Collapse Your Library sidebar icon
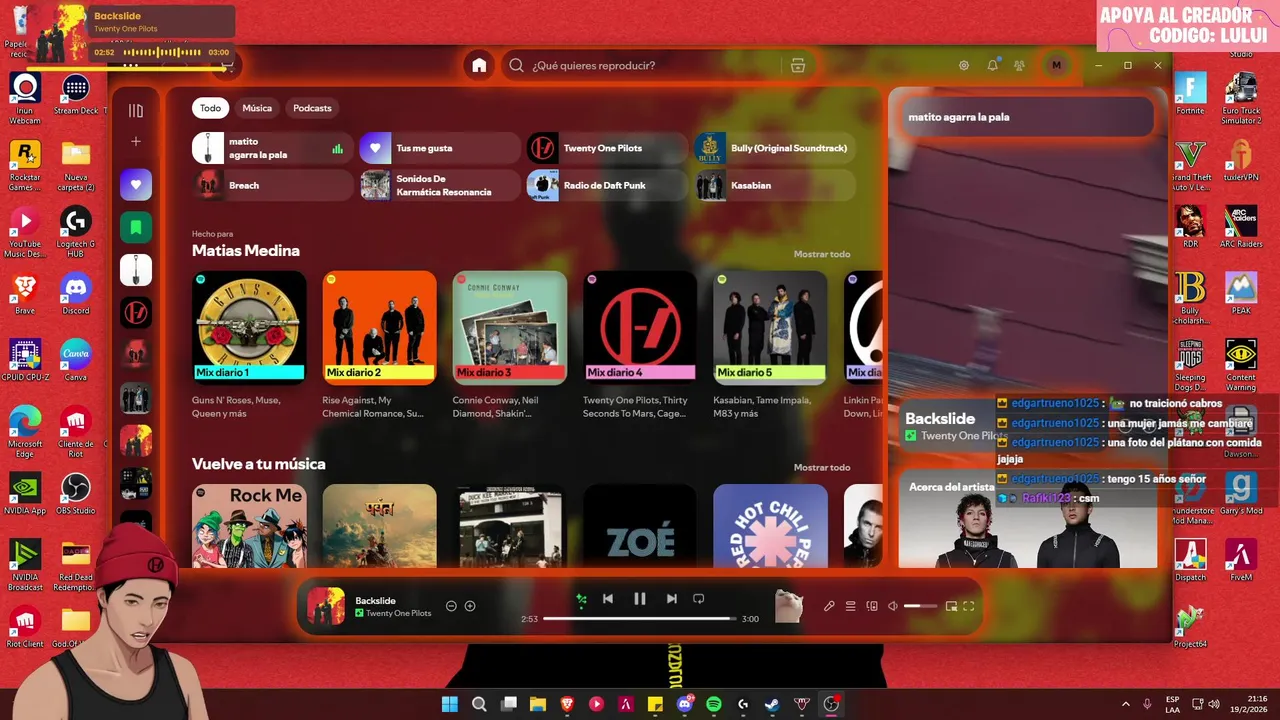Image resolution: width=1280 pixels, height=720 pixels. coord(136,110)
